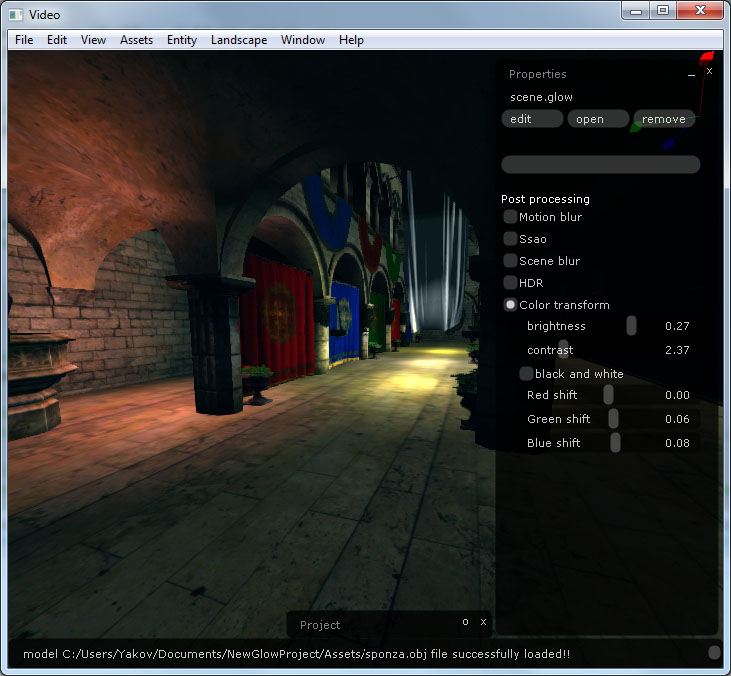Open the Entity menu
Viewport: 731px width, 676px height.
(x=182, y=40)
